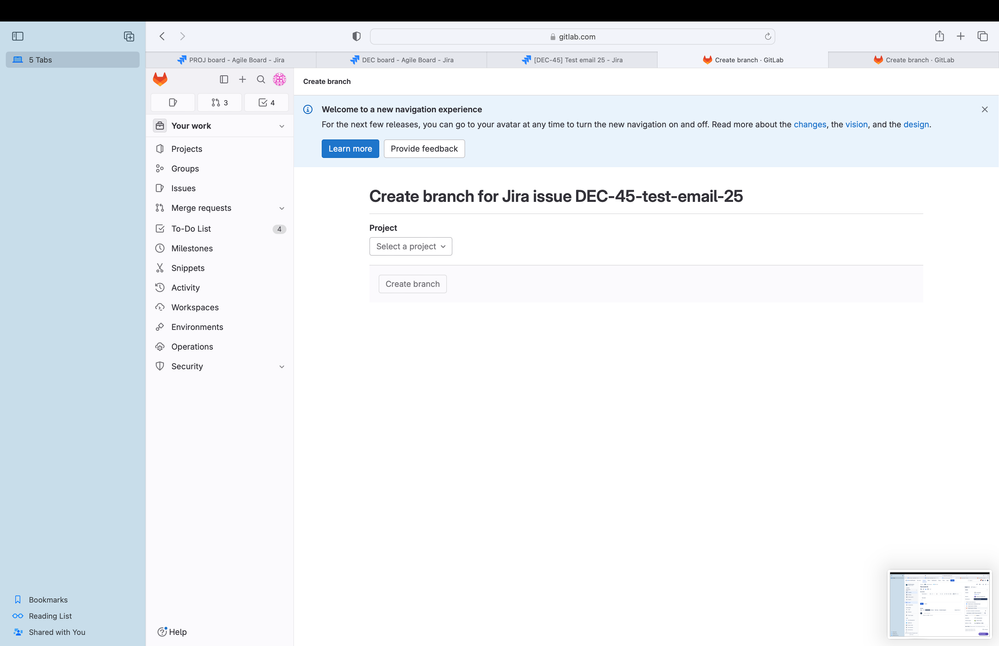Toggle GitLab sidebar collapse icon

224,80
